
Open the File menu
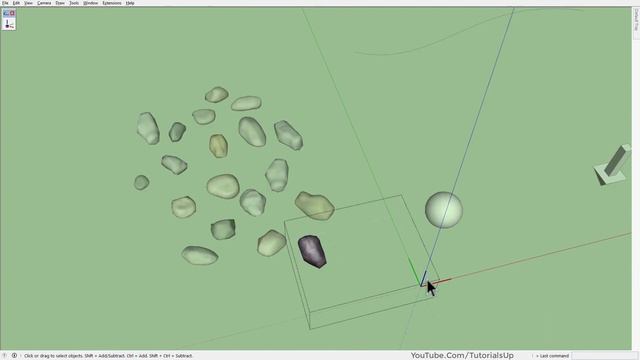(5, 3)
